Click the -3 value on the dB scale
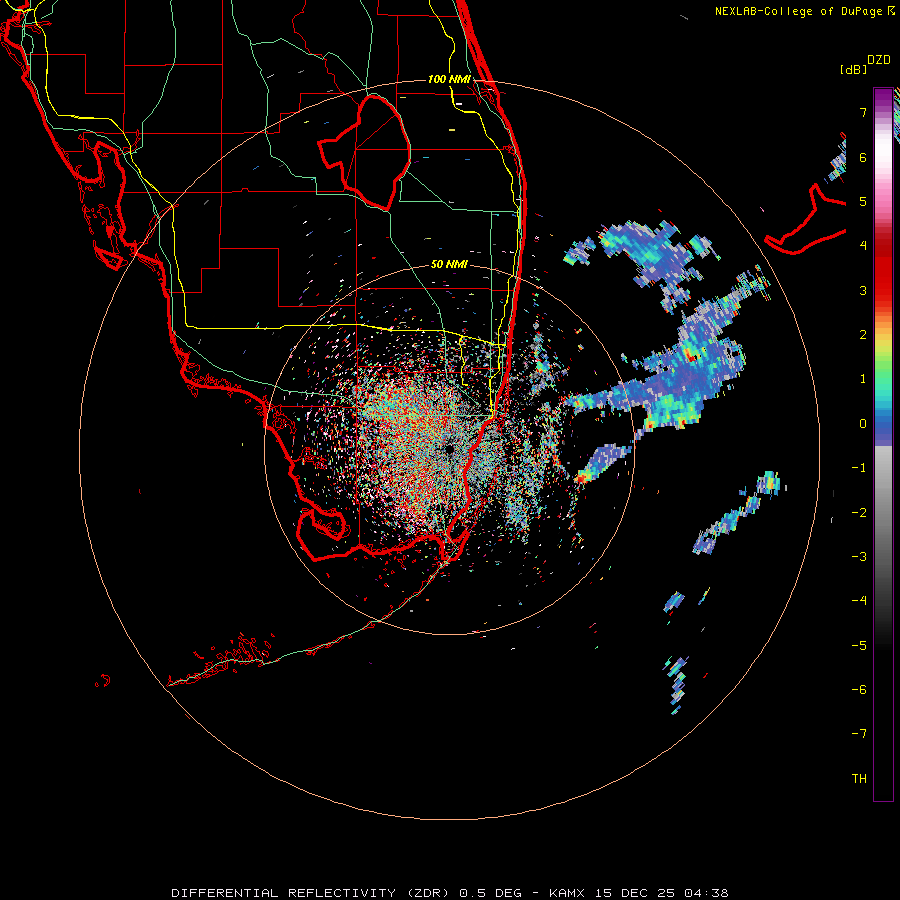 (859, 556)
